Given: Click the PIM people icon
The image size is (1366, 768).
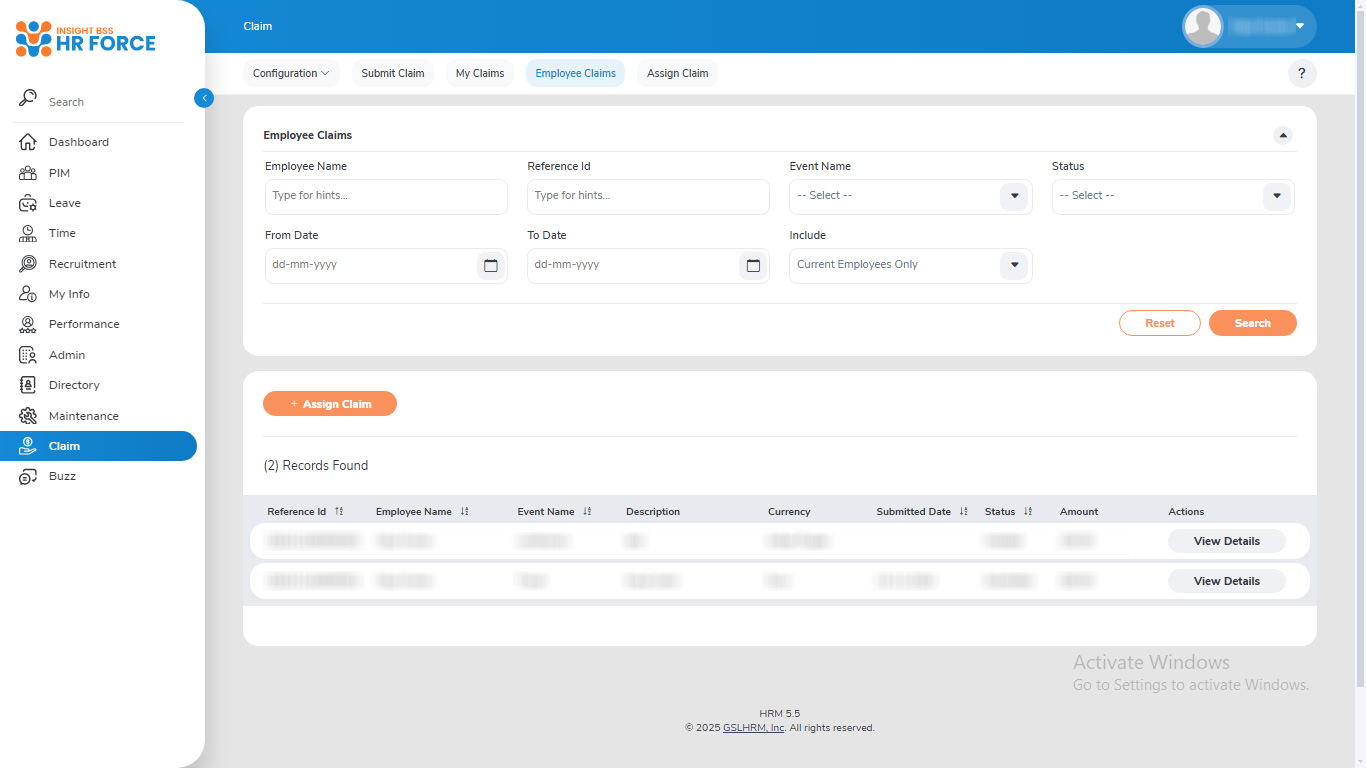Looking at the screenshot, I should tap(28, 173).
